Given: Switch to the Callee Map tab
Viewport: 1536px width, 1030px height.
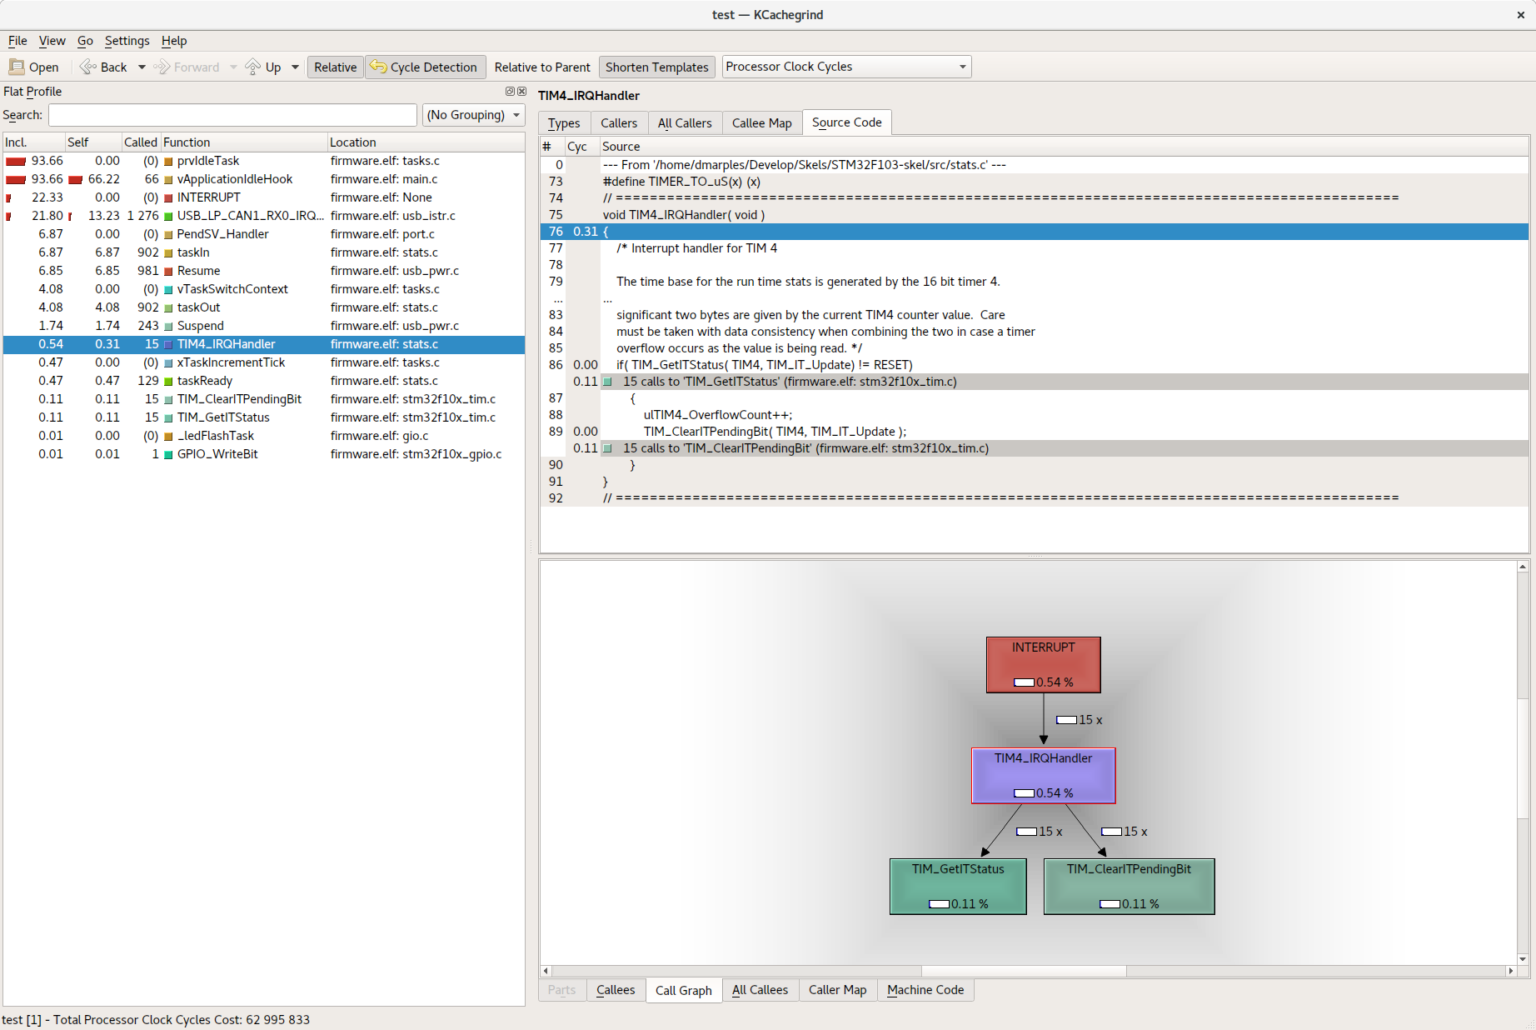Looking at the screenshot, I should pyautogui.click(x=761, y=122).
